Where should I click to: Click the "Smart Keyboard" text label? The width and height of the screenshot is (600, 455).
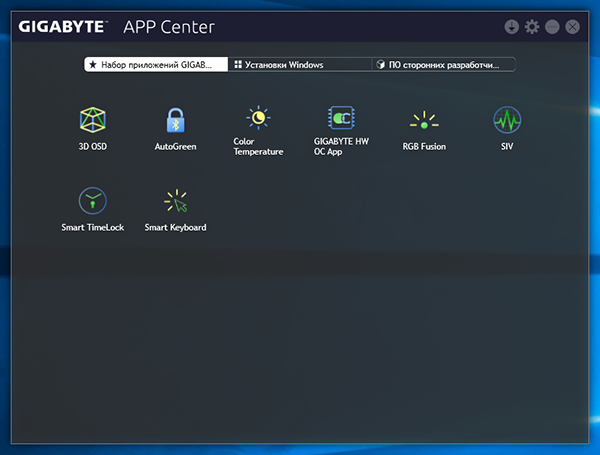coord(175,228)
